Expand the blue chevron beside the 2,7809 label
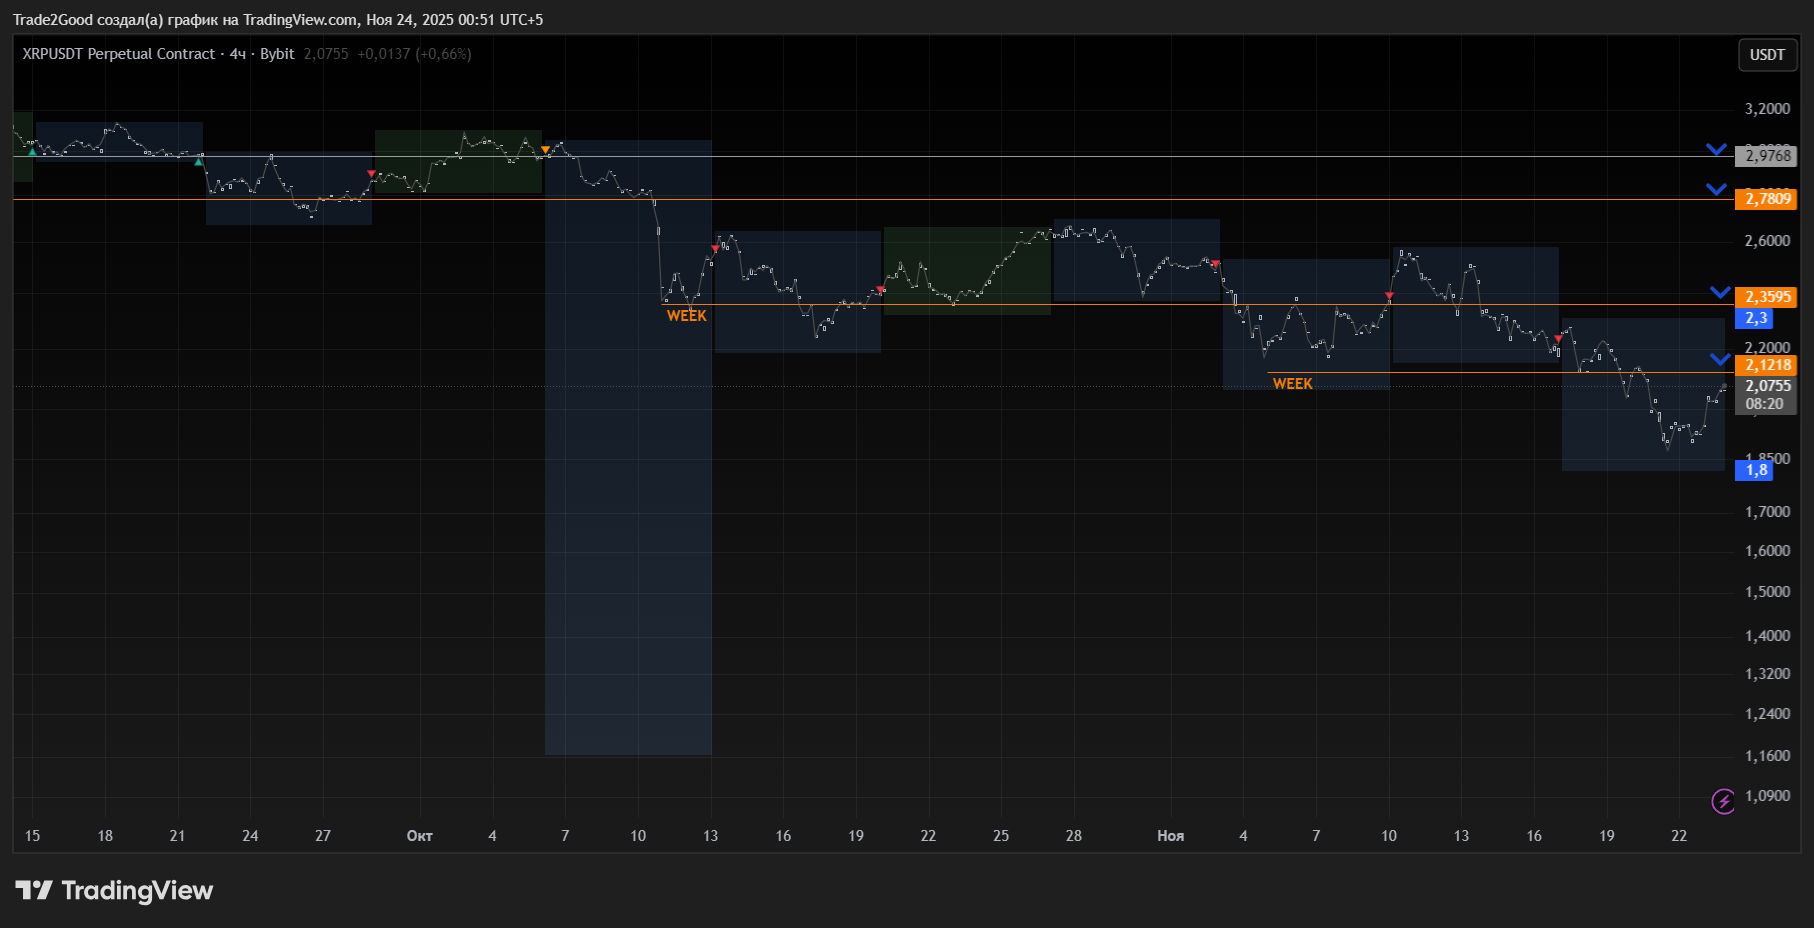 pos(1716,189)
